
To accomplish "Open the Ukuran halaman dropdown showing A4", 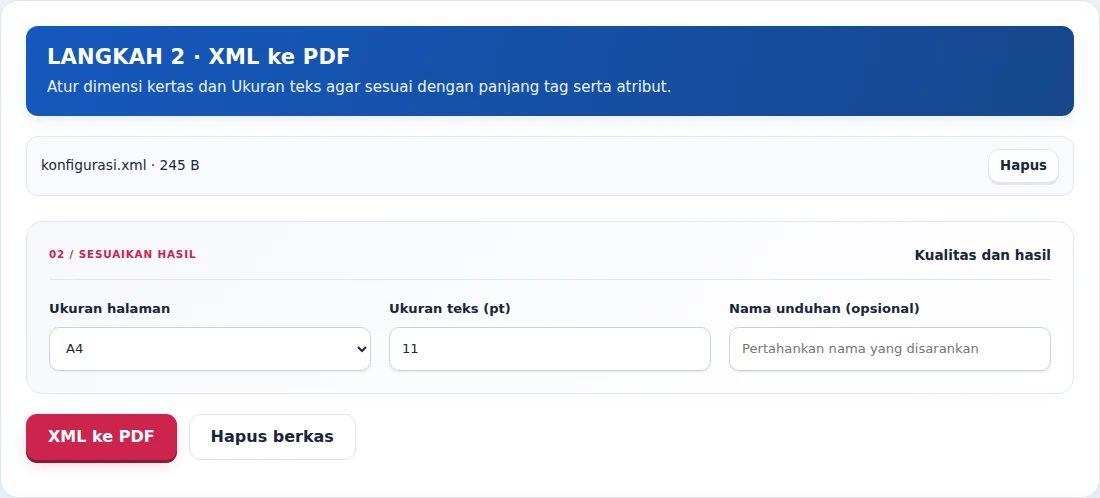I will coord(210,349).
